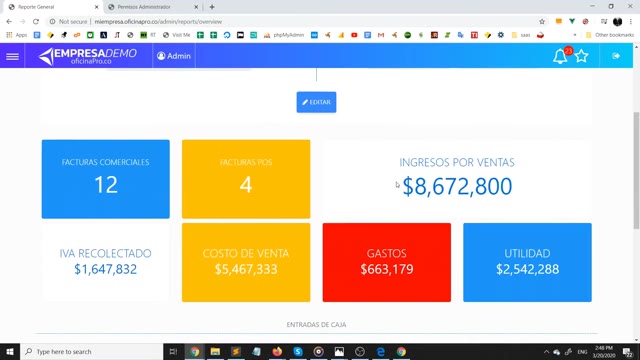Click the page vertical scrollbar

(636, 171)
